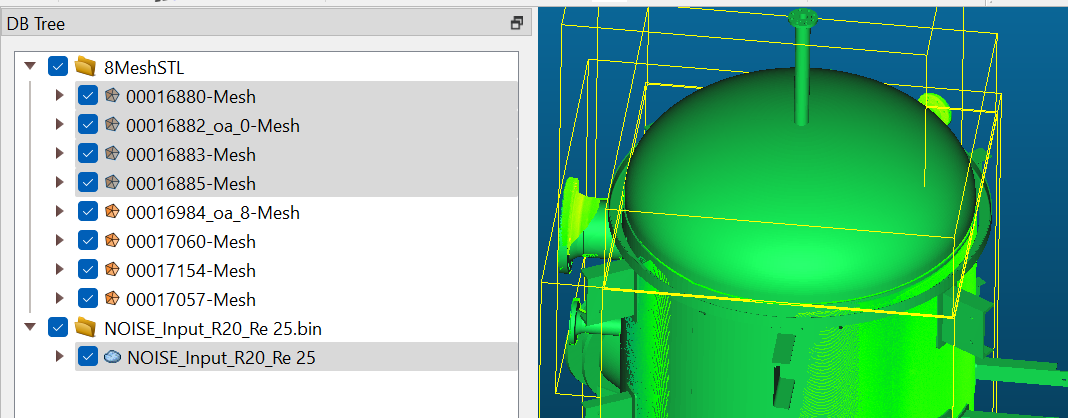
Task: Uncheck the NOISE_Input_R20_Re 25.bin folder checkbox
Action: coord(58,328)
